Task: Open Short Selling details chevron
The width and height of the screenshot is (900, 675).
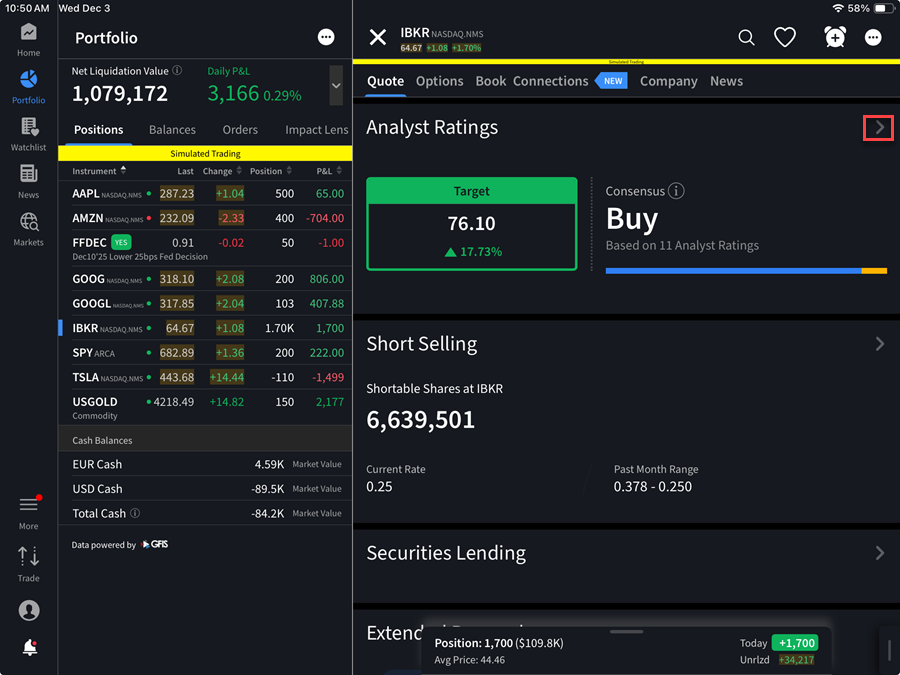Action: [879, 343]
